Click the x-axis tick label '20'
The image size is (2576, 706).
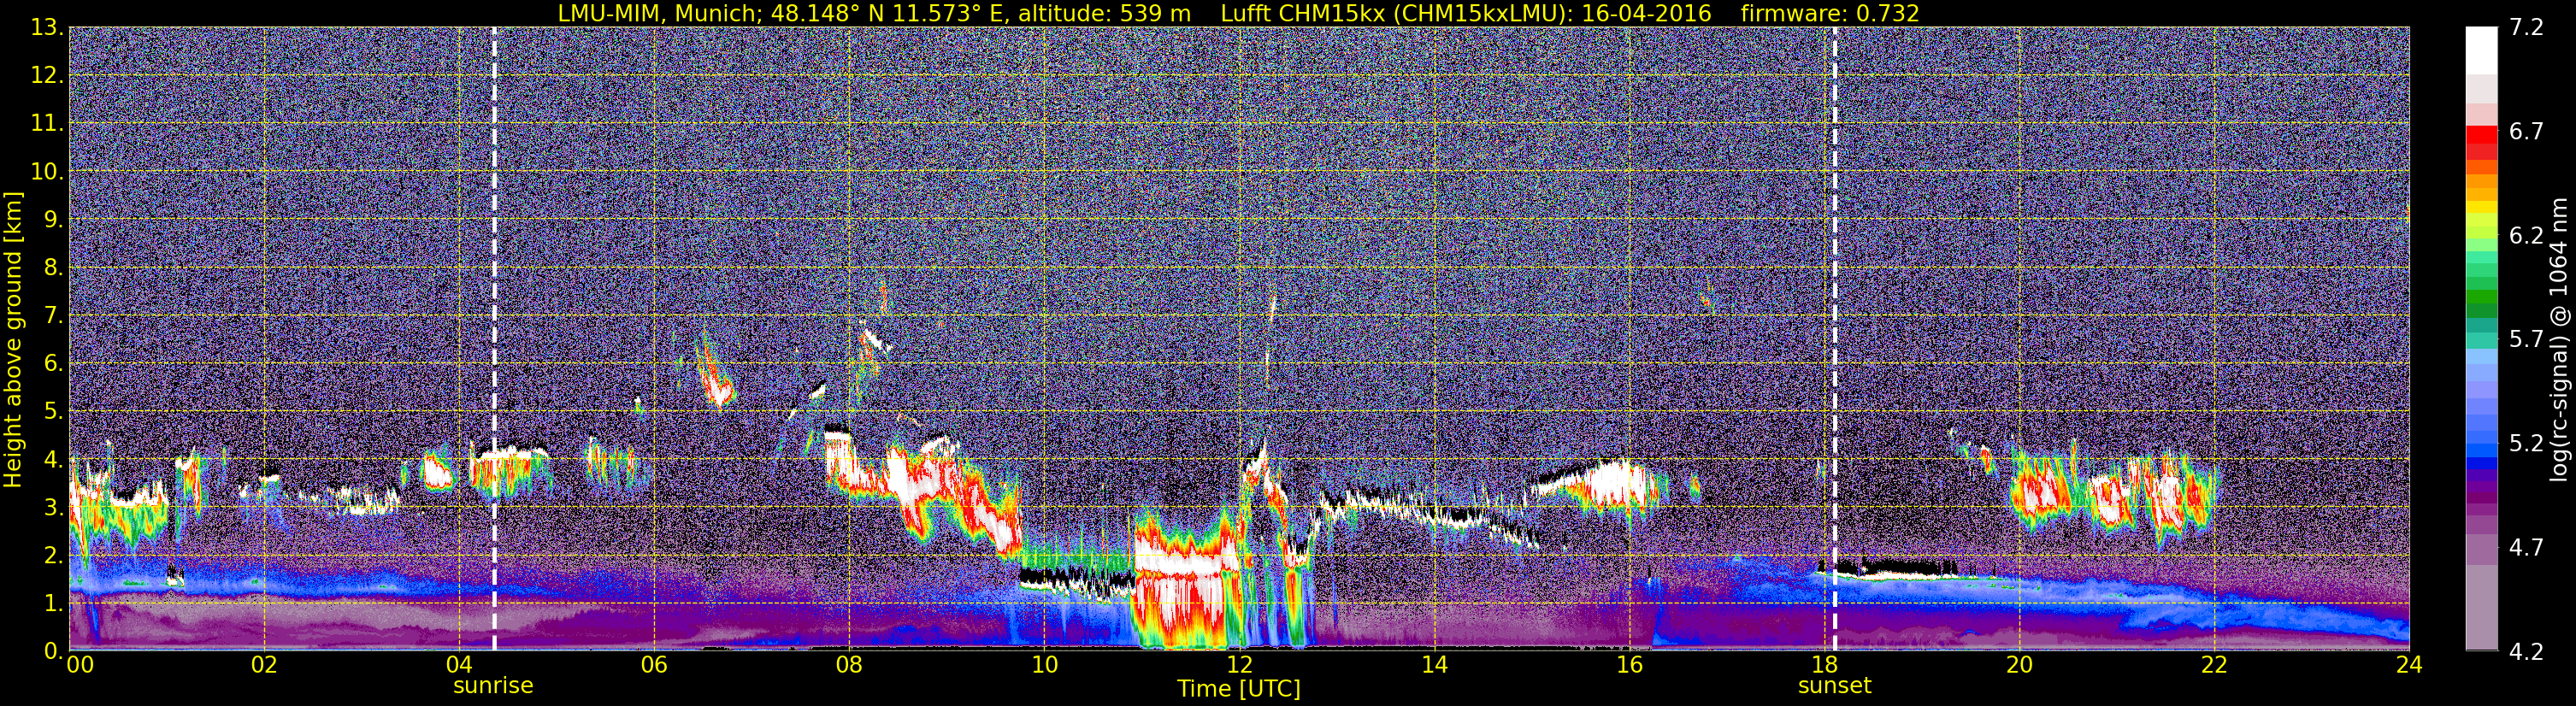(2019, 665)
